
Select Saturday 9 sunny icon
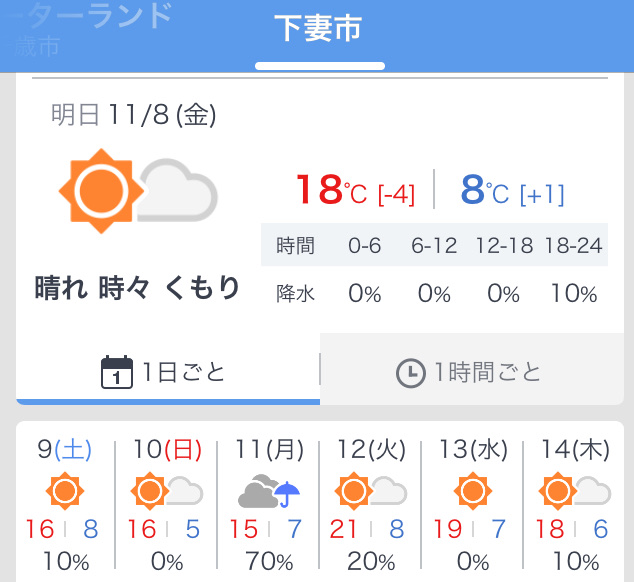(65, 491)
